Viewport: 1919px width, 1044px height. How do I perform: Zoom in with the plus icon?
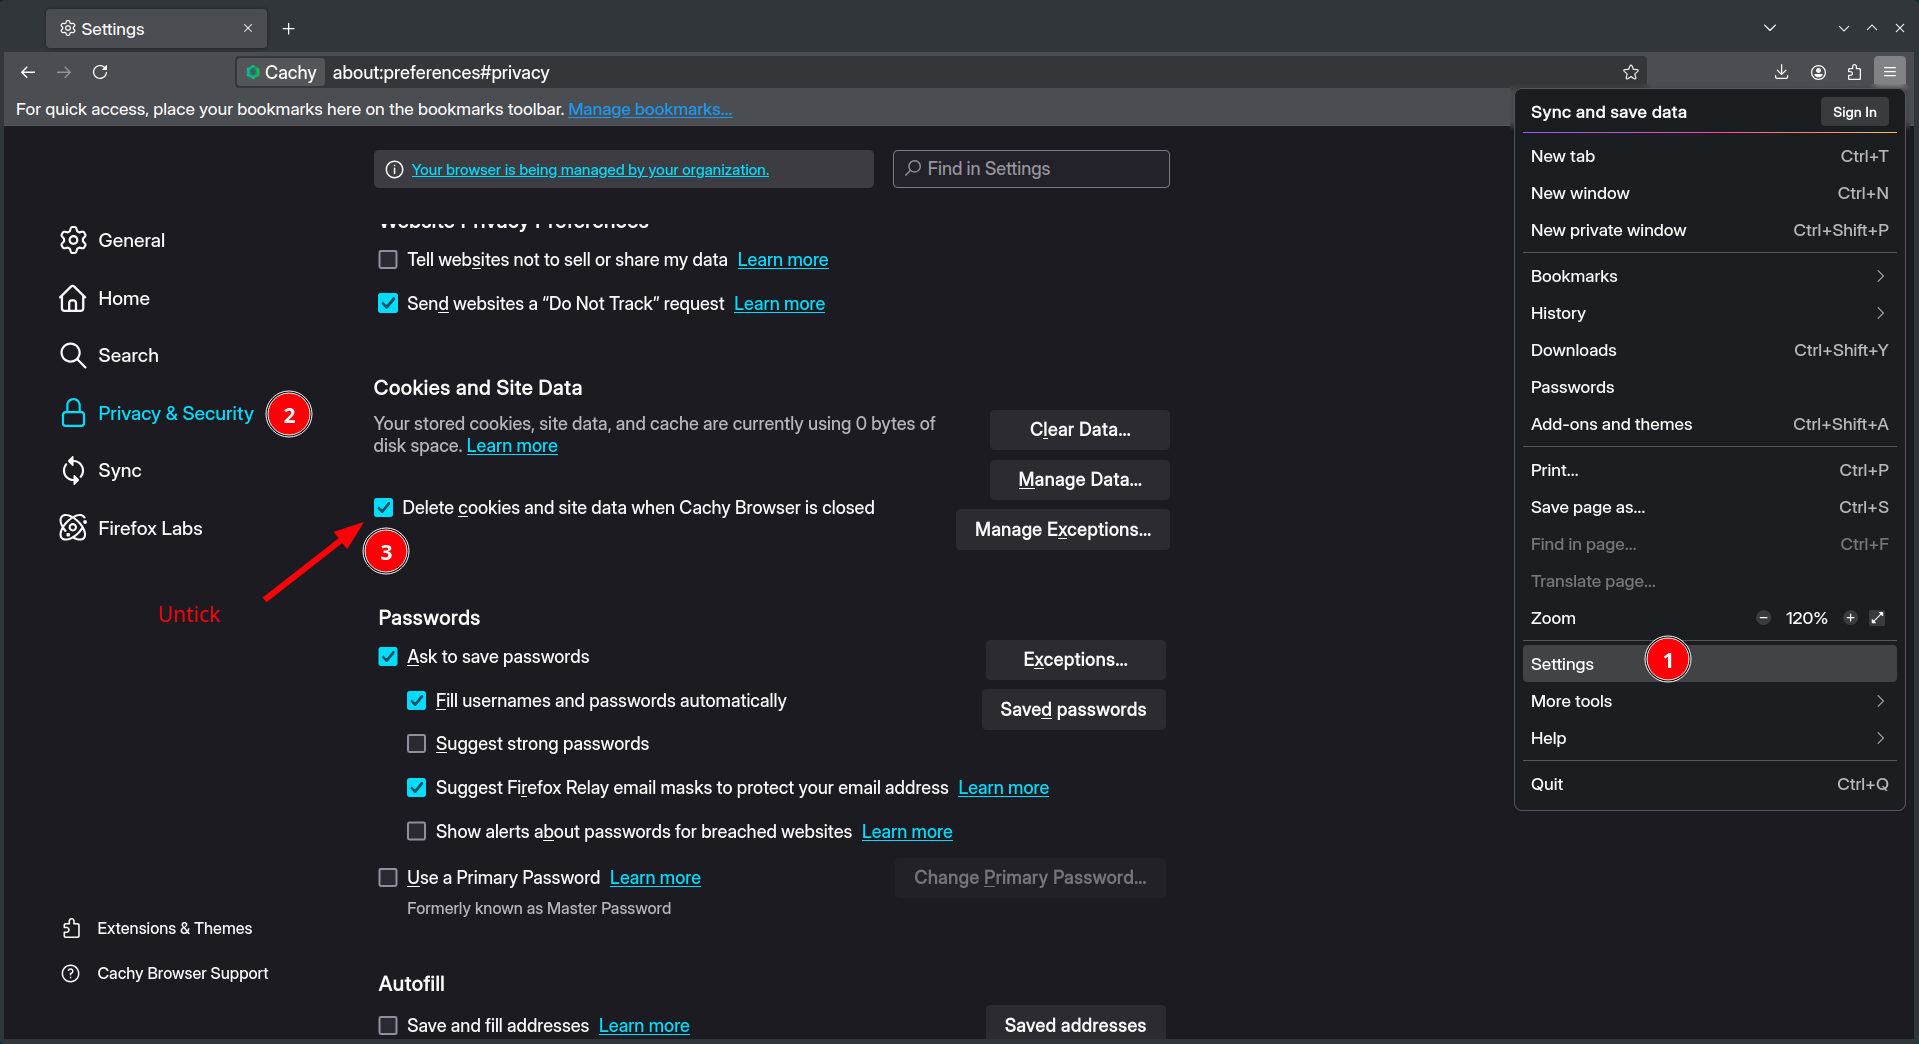1850,618
